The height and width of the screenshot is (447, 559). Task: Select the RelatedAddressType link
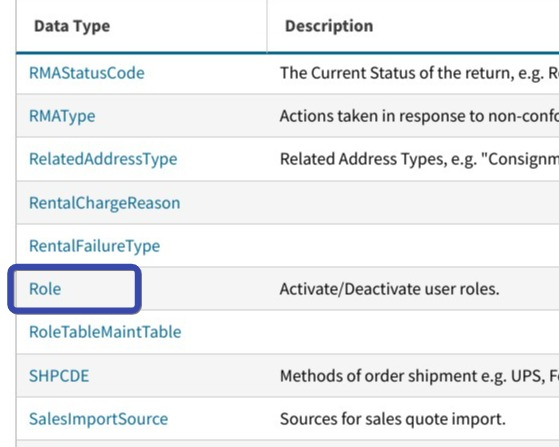[103, 159]
